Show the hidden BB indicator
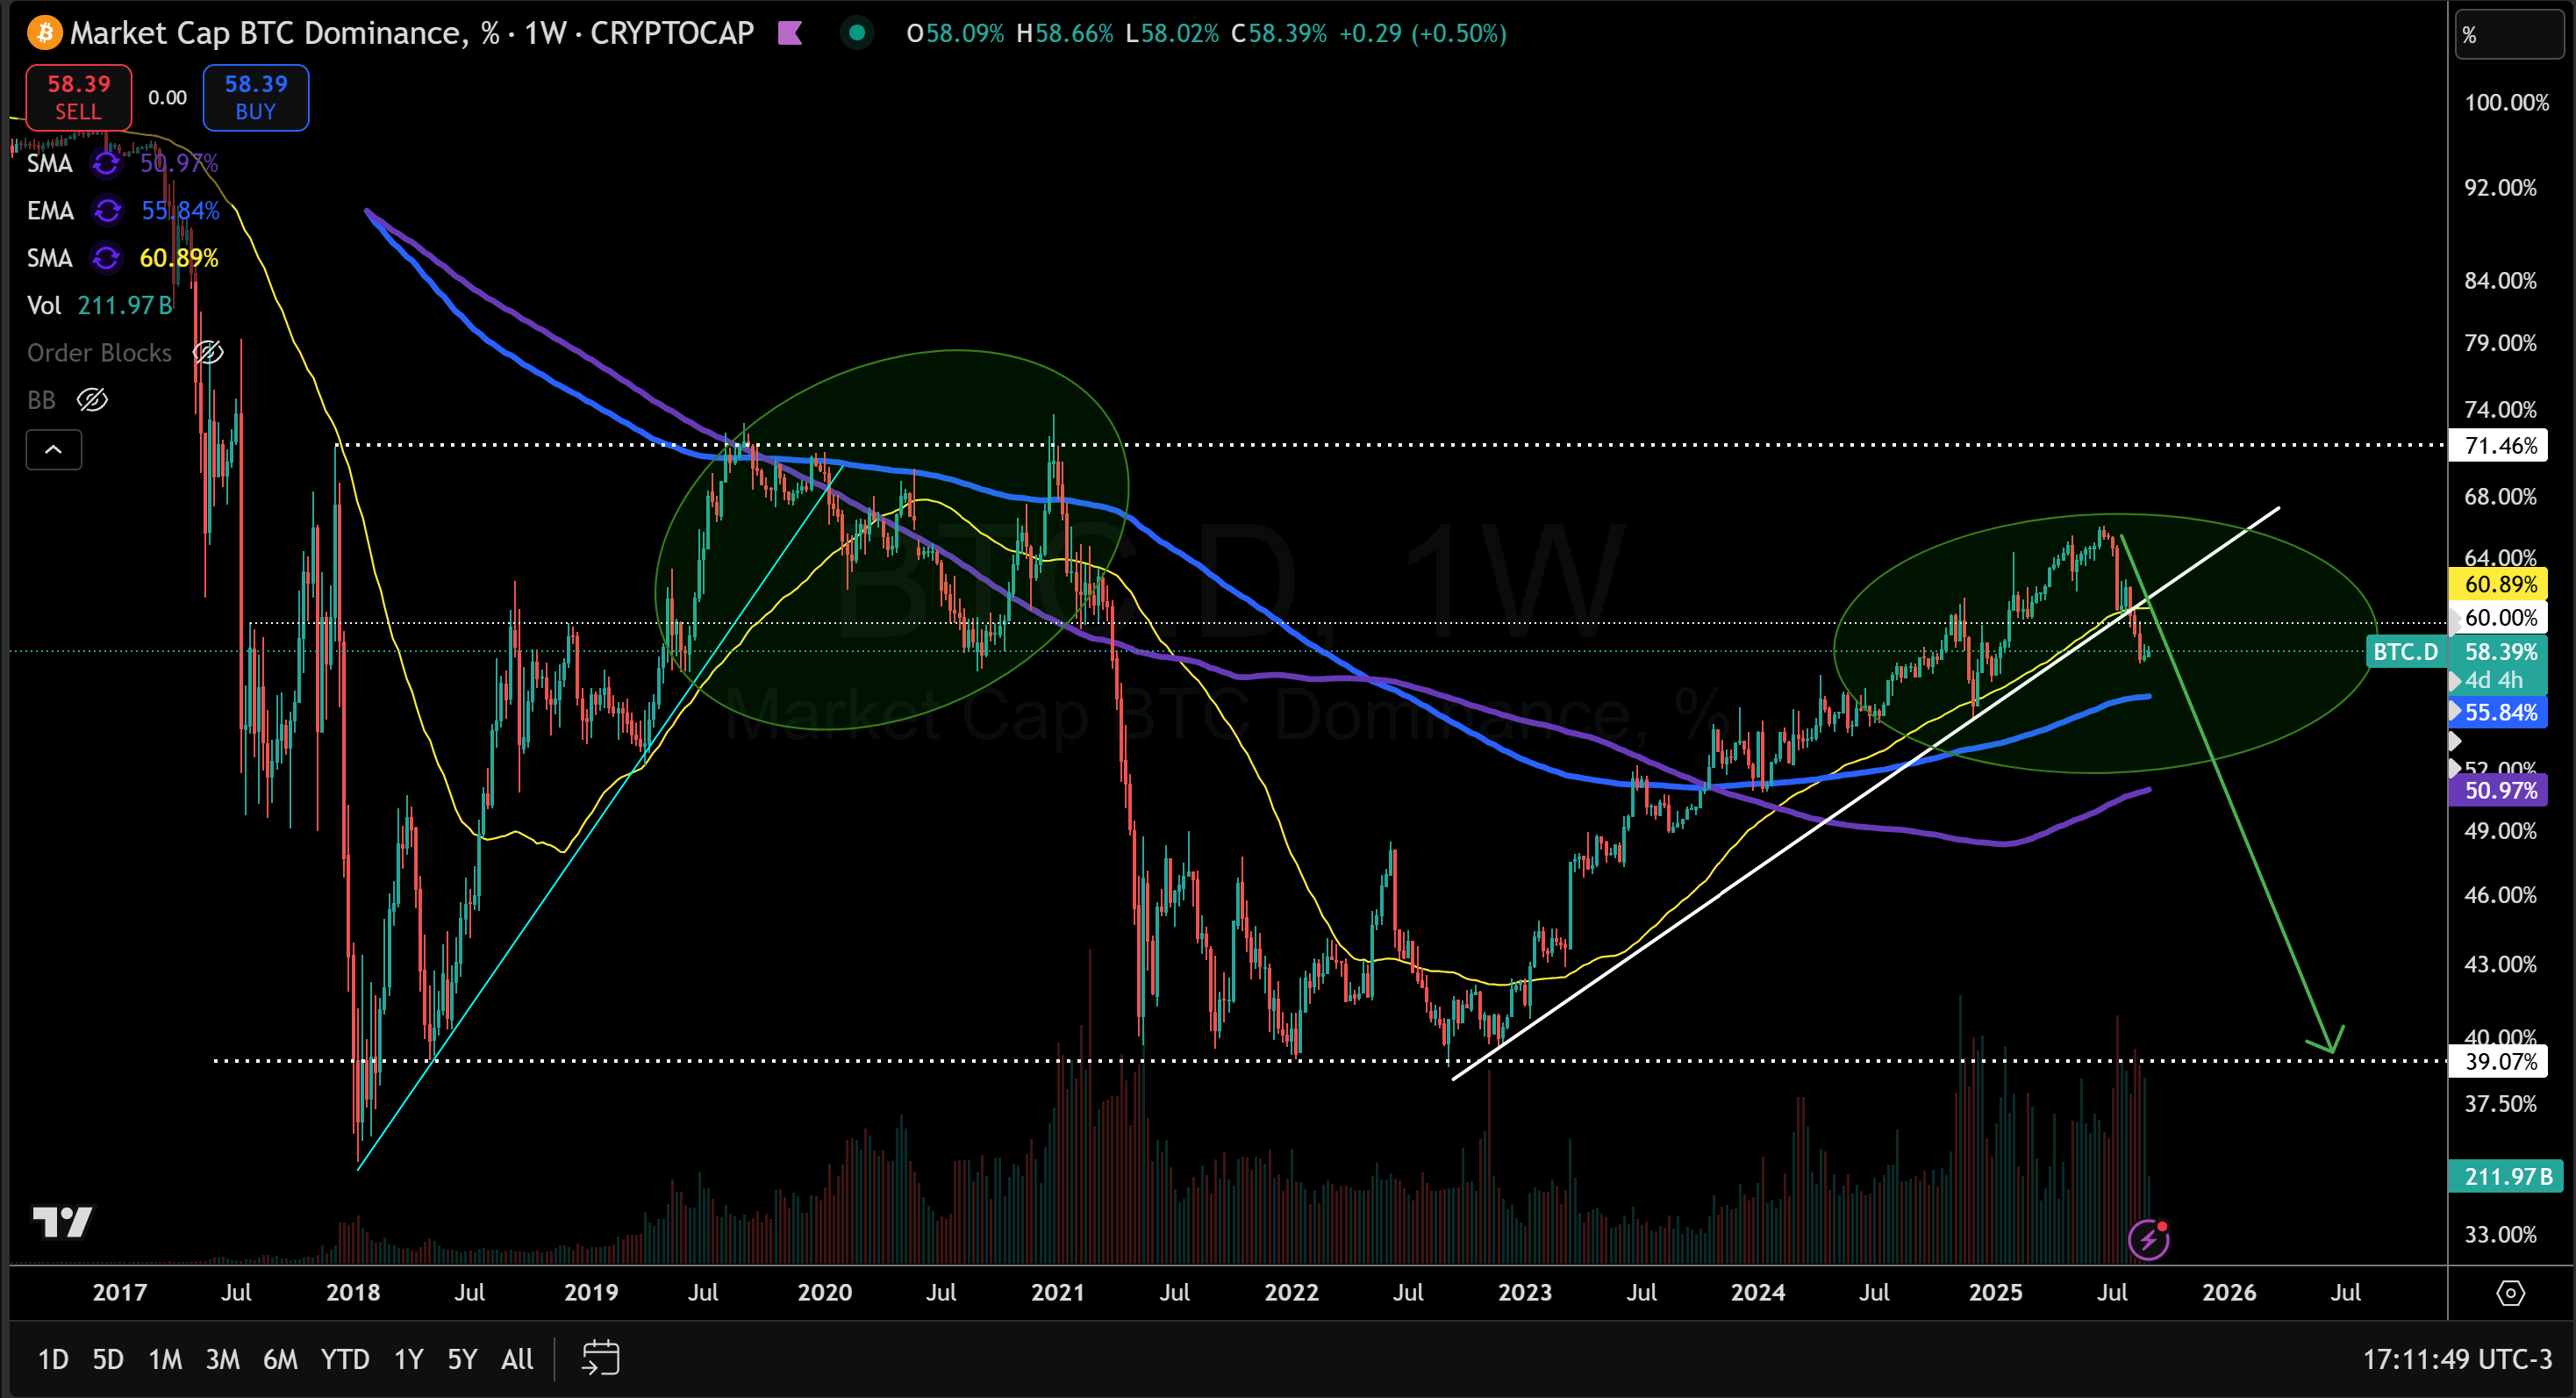The height and width of the screenshot is (1398, 2576). click(x=92, y=401)
